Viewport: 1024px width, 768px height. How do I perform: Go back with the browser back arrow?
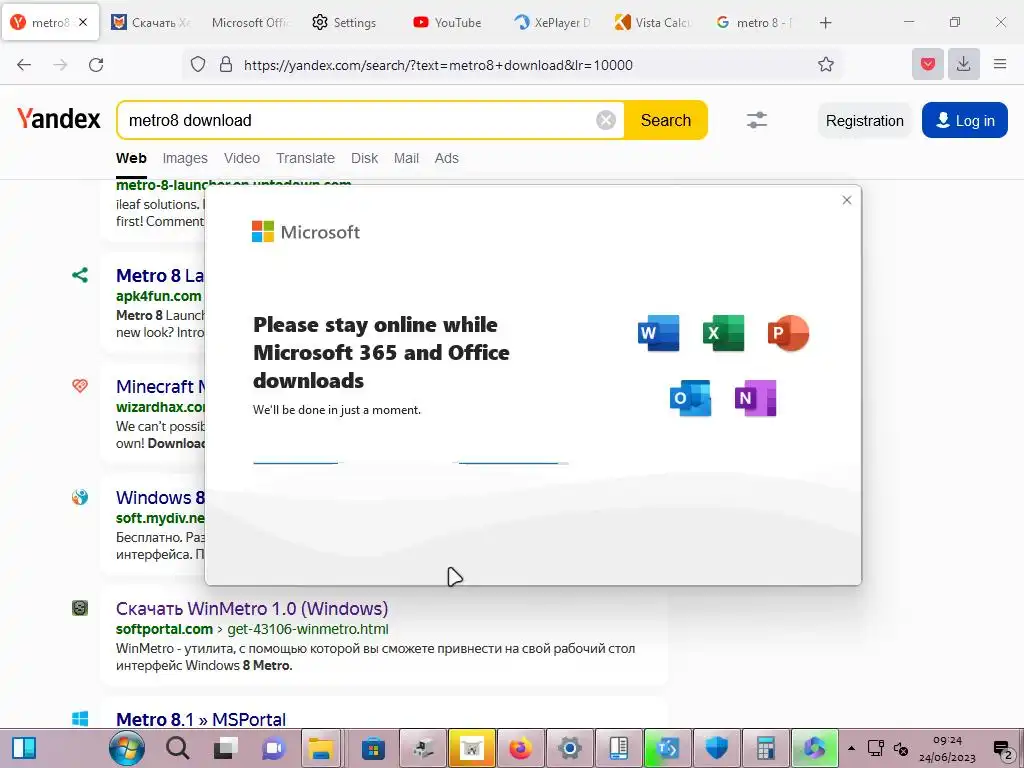(x=24, y=65)
